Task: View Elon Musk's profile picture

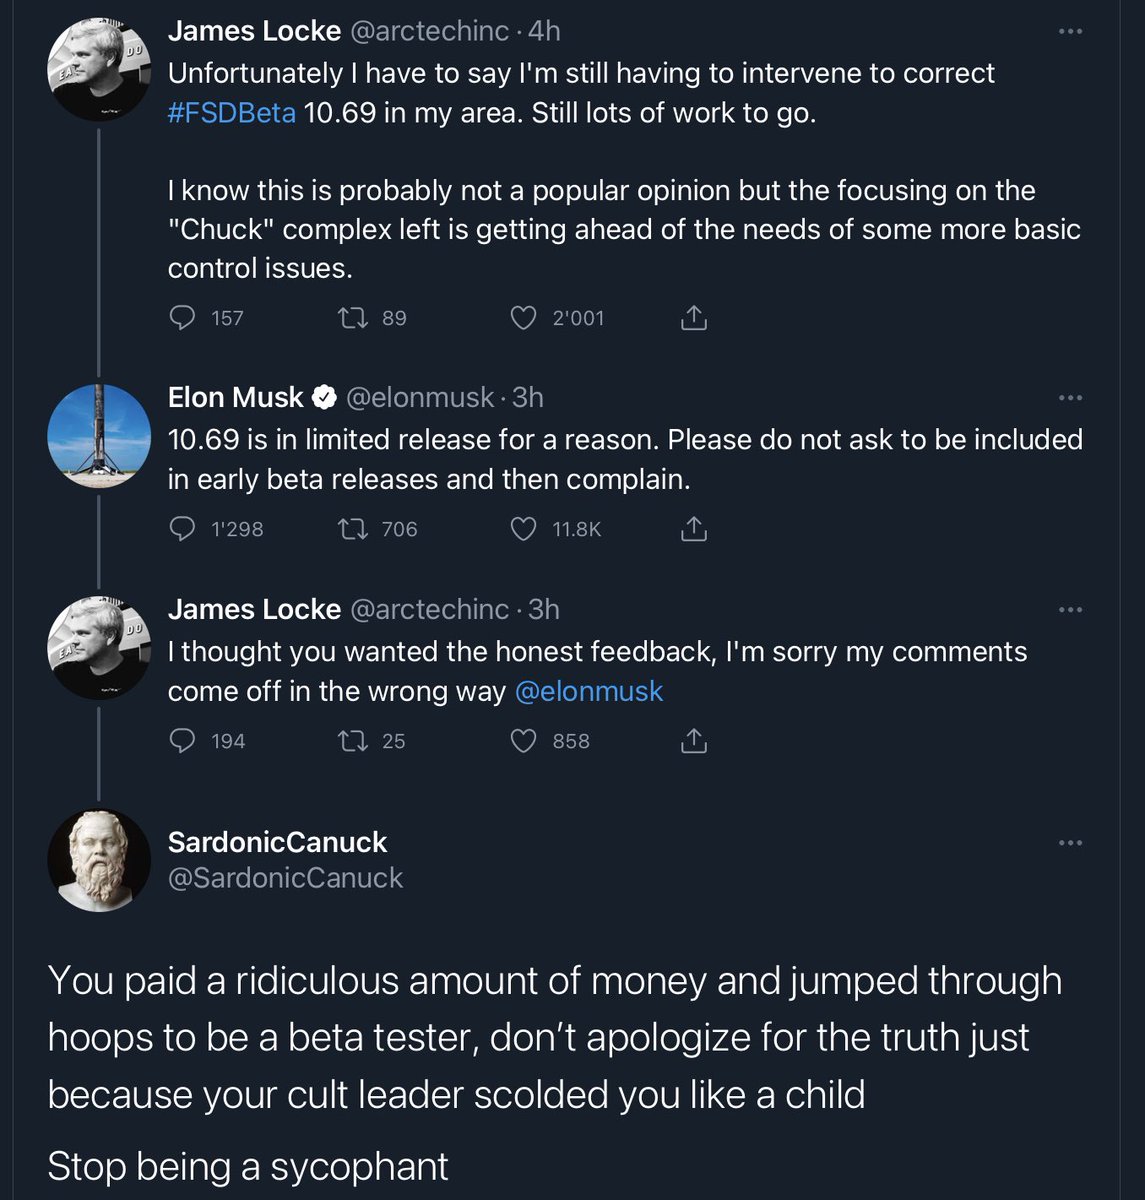Action: pyautogui.click(x=98, y=436)
